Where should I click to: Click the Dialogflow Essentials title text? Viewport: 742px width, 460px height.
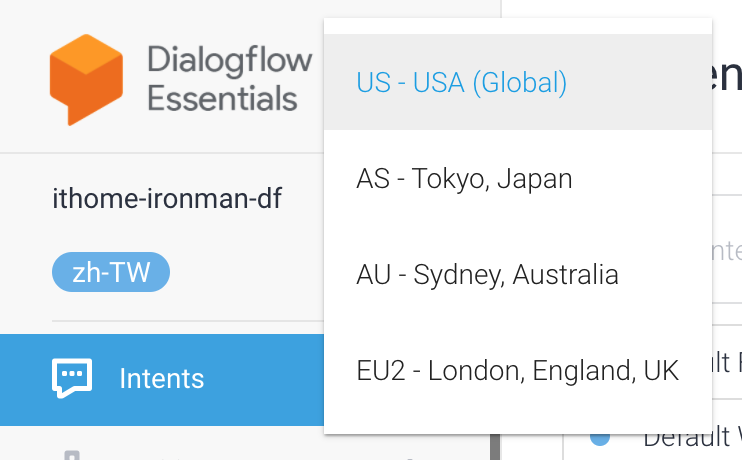tap(229, 79)
